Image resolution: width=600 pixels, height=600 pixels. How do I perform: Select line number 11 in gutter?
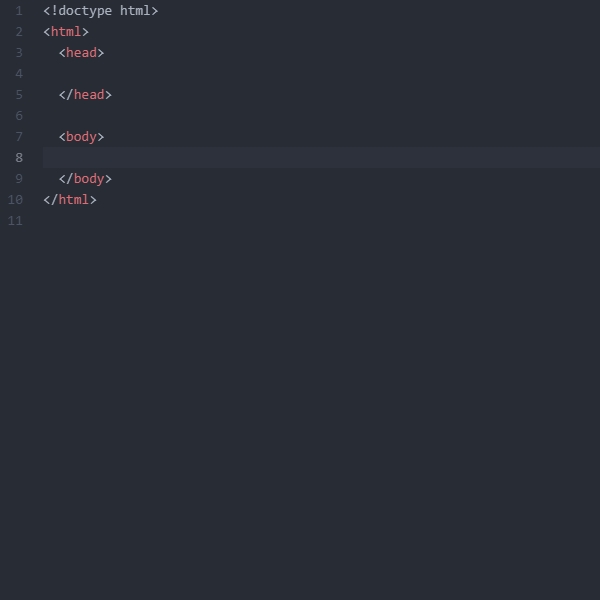15,221
